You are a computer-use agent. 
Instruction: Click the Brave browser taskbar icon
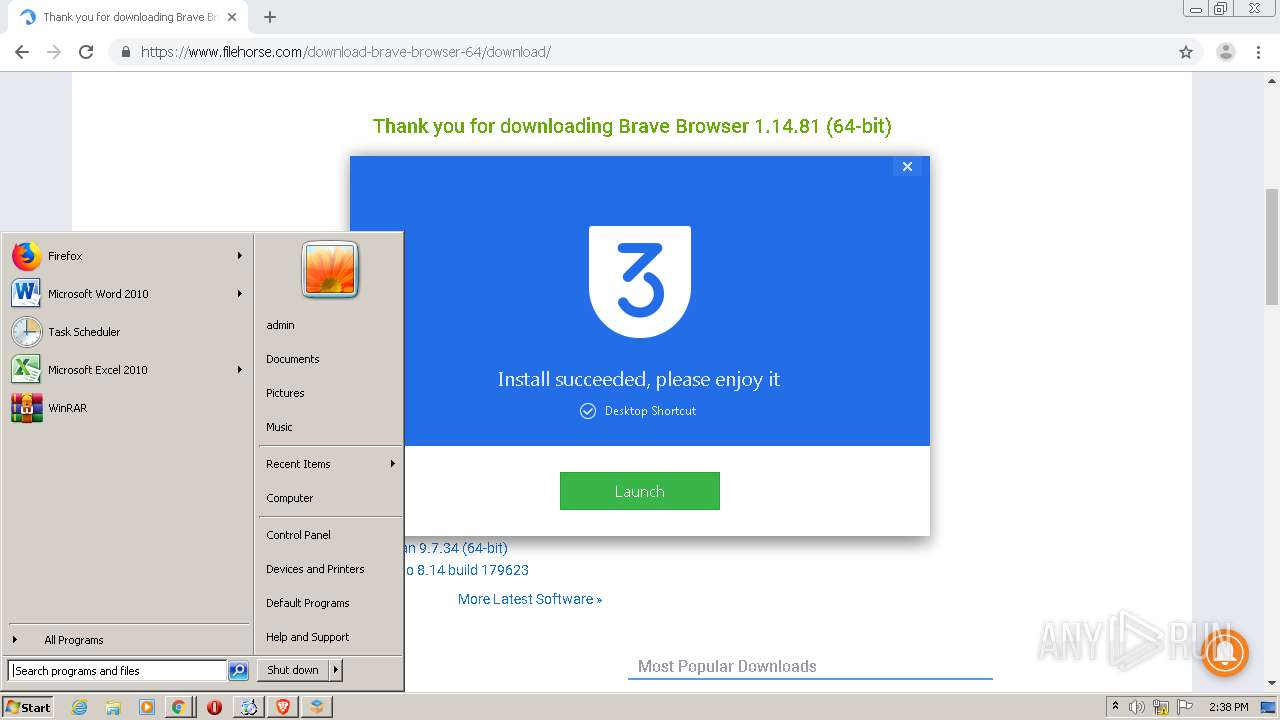click(283, 707)
